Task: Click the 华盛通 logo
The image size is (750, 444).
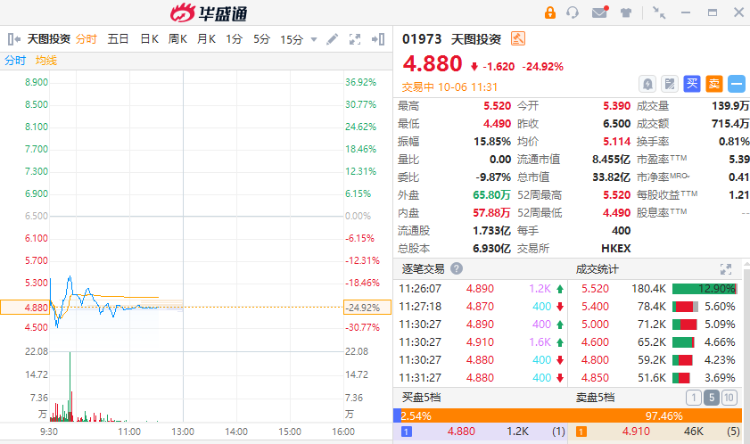Action: click(209, 13)
